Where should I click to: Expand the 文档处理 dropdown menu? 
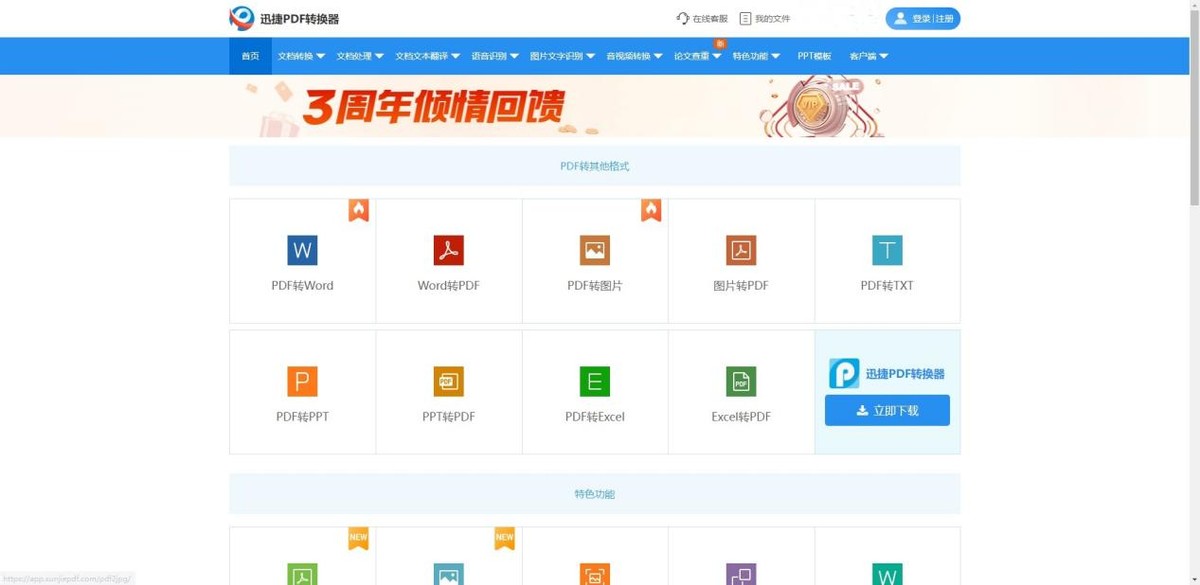(360, 56)
